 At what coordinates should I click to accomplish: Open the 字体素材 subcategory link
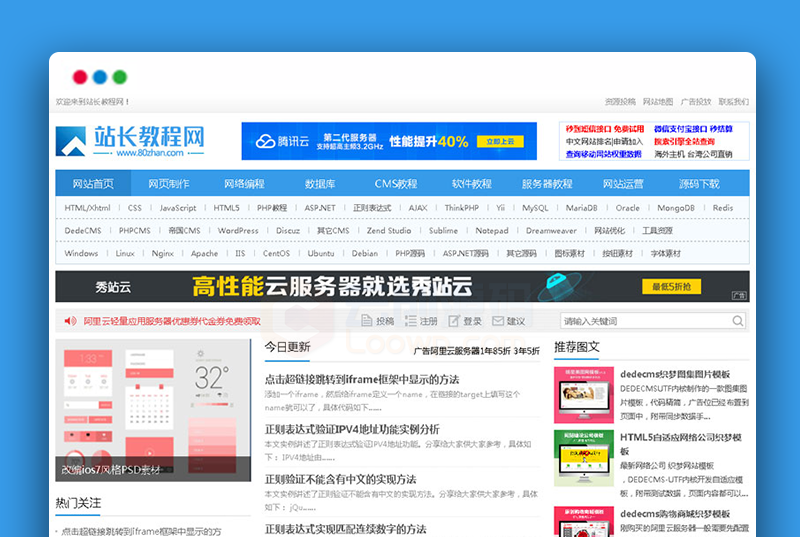(x=665, y=253)
